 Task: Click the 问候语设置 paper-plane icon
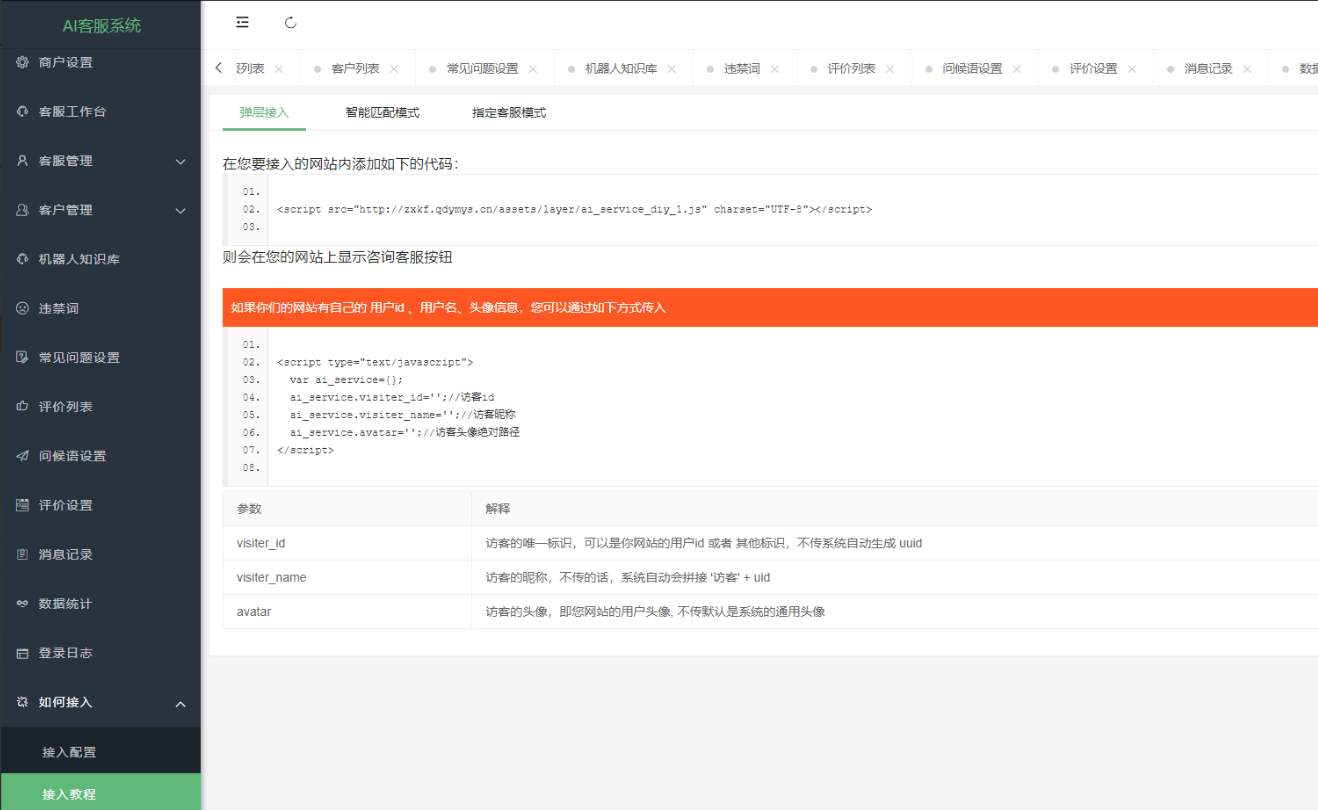tap(22, 456)
